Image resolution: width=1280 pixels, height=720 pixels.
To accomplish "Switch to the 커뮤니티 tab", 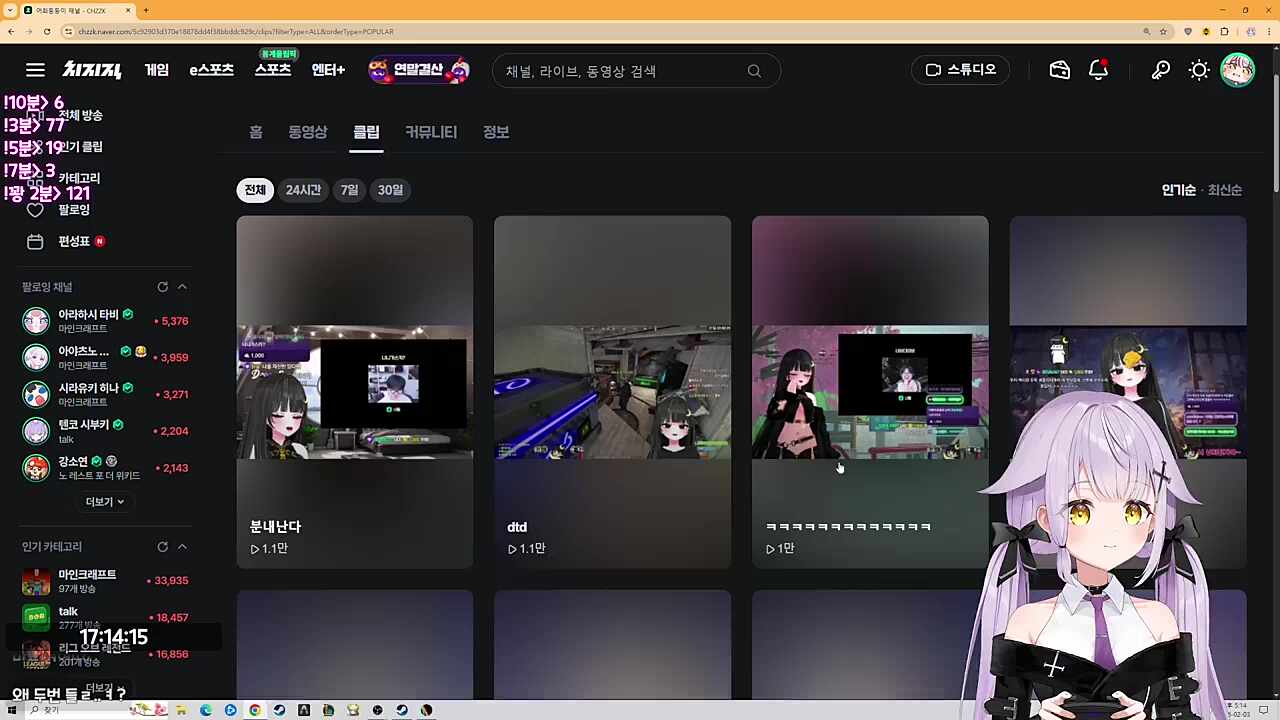I will coord(430,131).
